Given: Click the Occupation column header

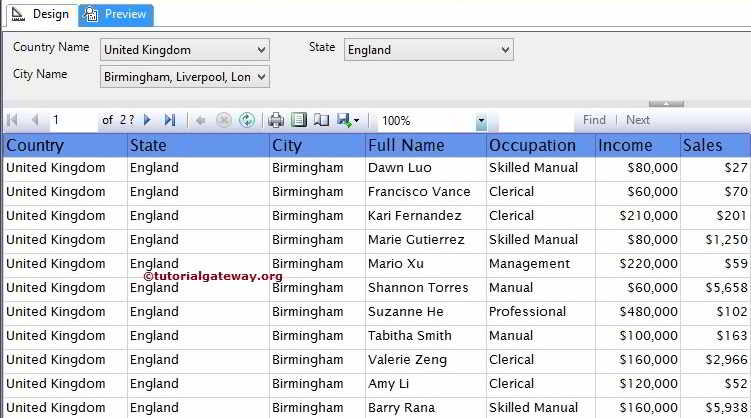Looking at the screenshot, I should 541,146.
